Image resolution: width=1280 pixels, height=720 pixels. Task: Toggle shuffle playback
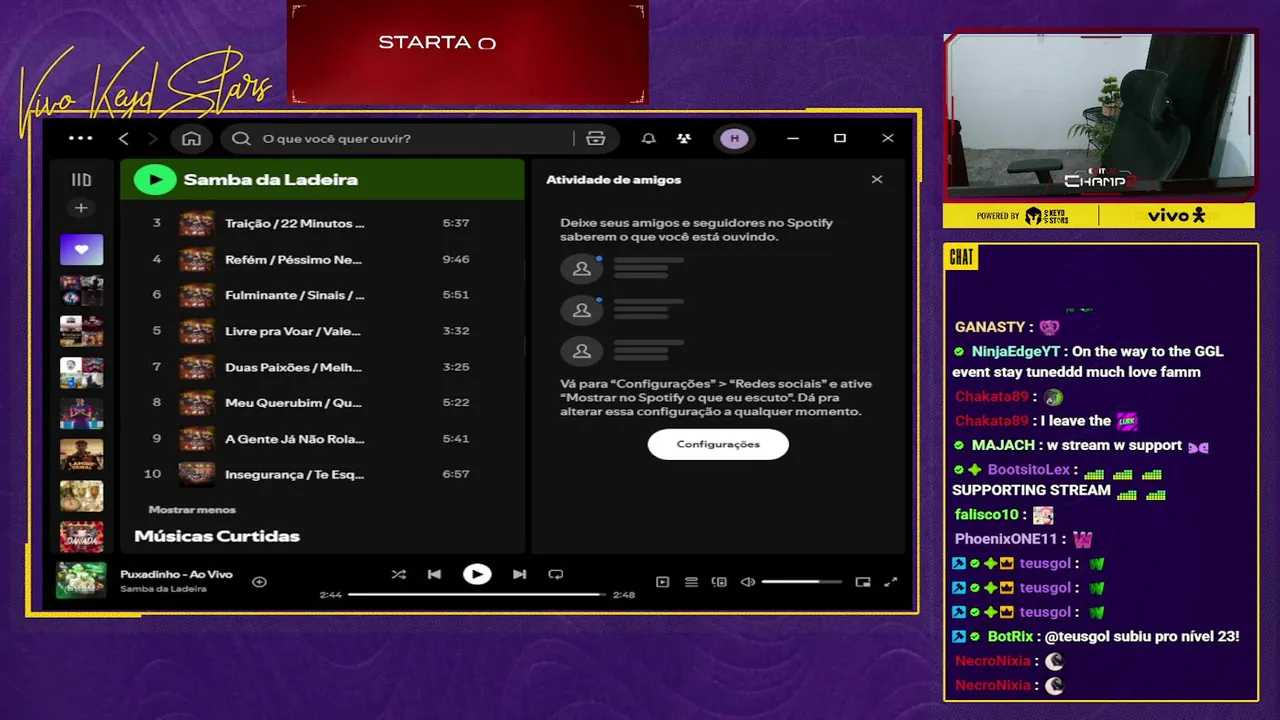(x=398, y=574)
